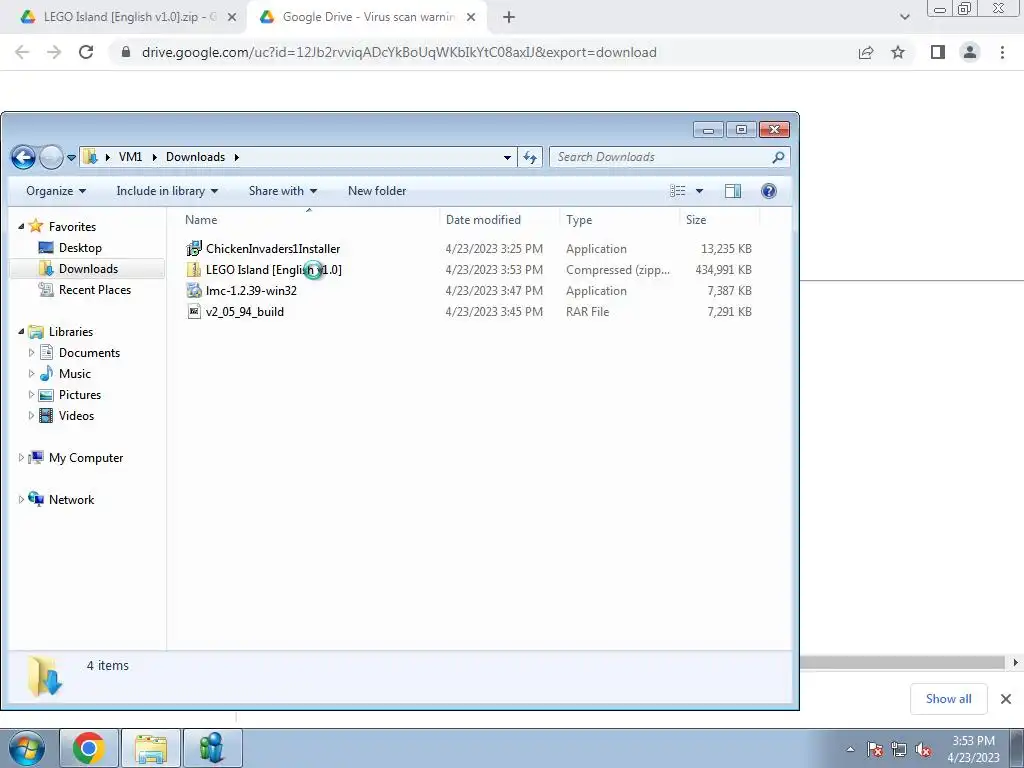Click the drive.google.com address bar
Image resolution: width=1024 pixels, height=768 pixels.
coord(399,52)
